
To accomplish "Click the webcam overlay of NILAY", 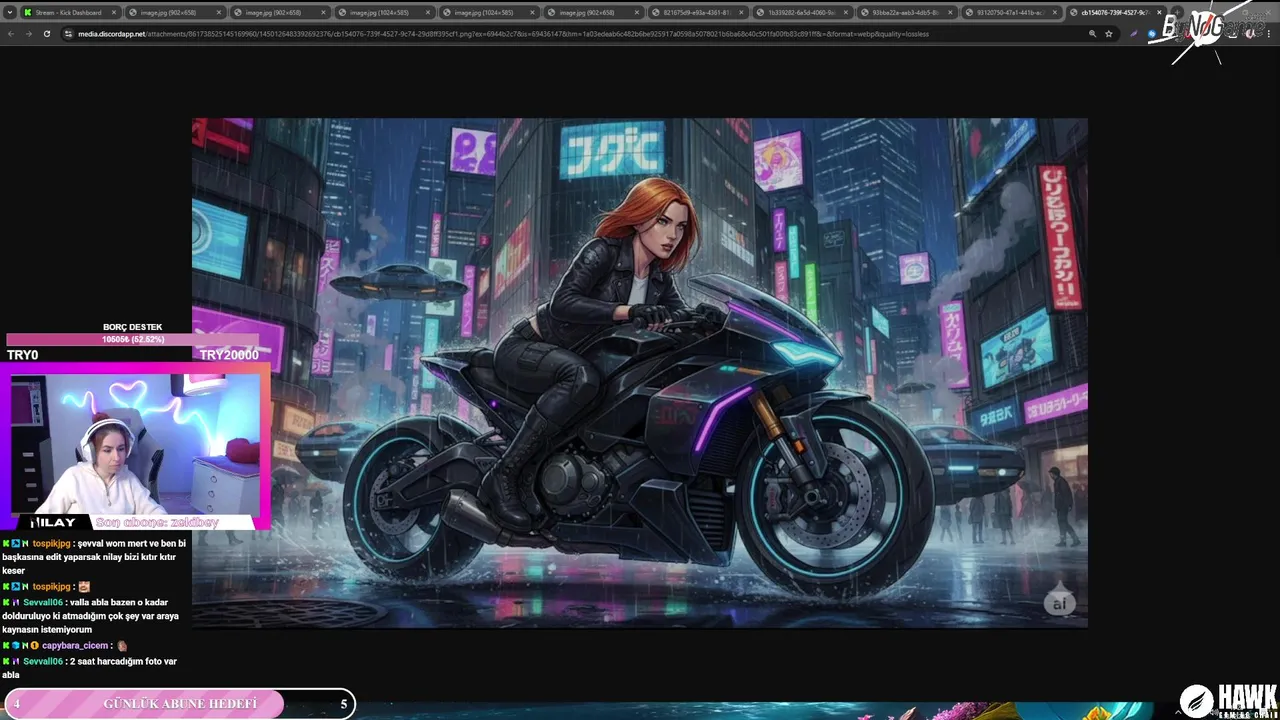I will pos(135,444).
